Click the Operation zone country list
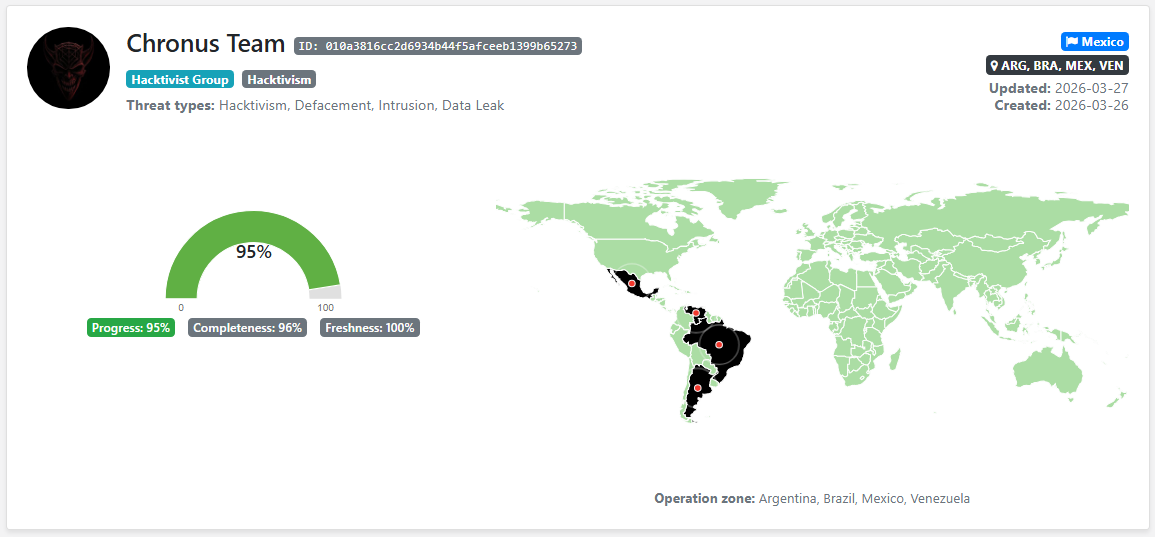The image size is (1155, 537). [864, 498]
